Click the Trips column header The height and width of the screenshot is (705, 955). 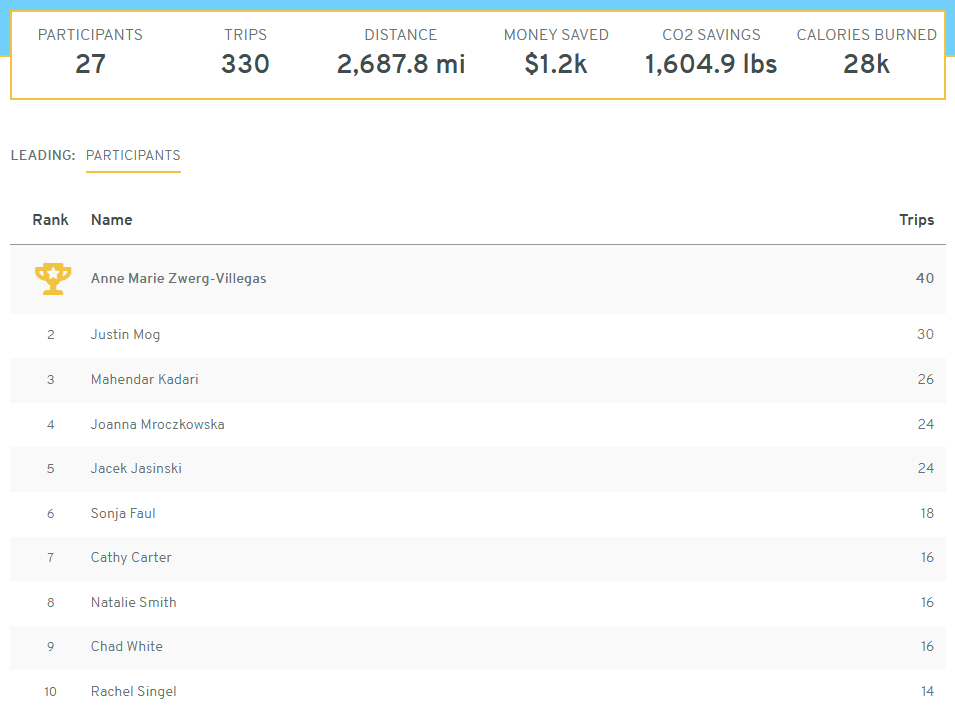(916, 220)
